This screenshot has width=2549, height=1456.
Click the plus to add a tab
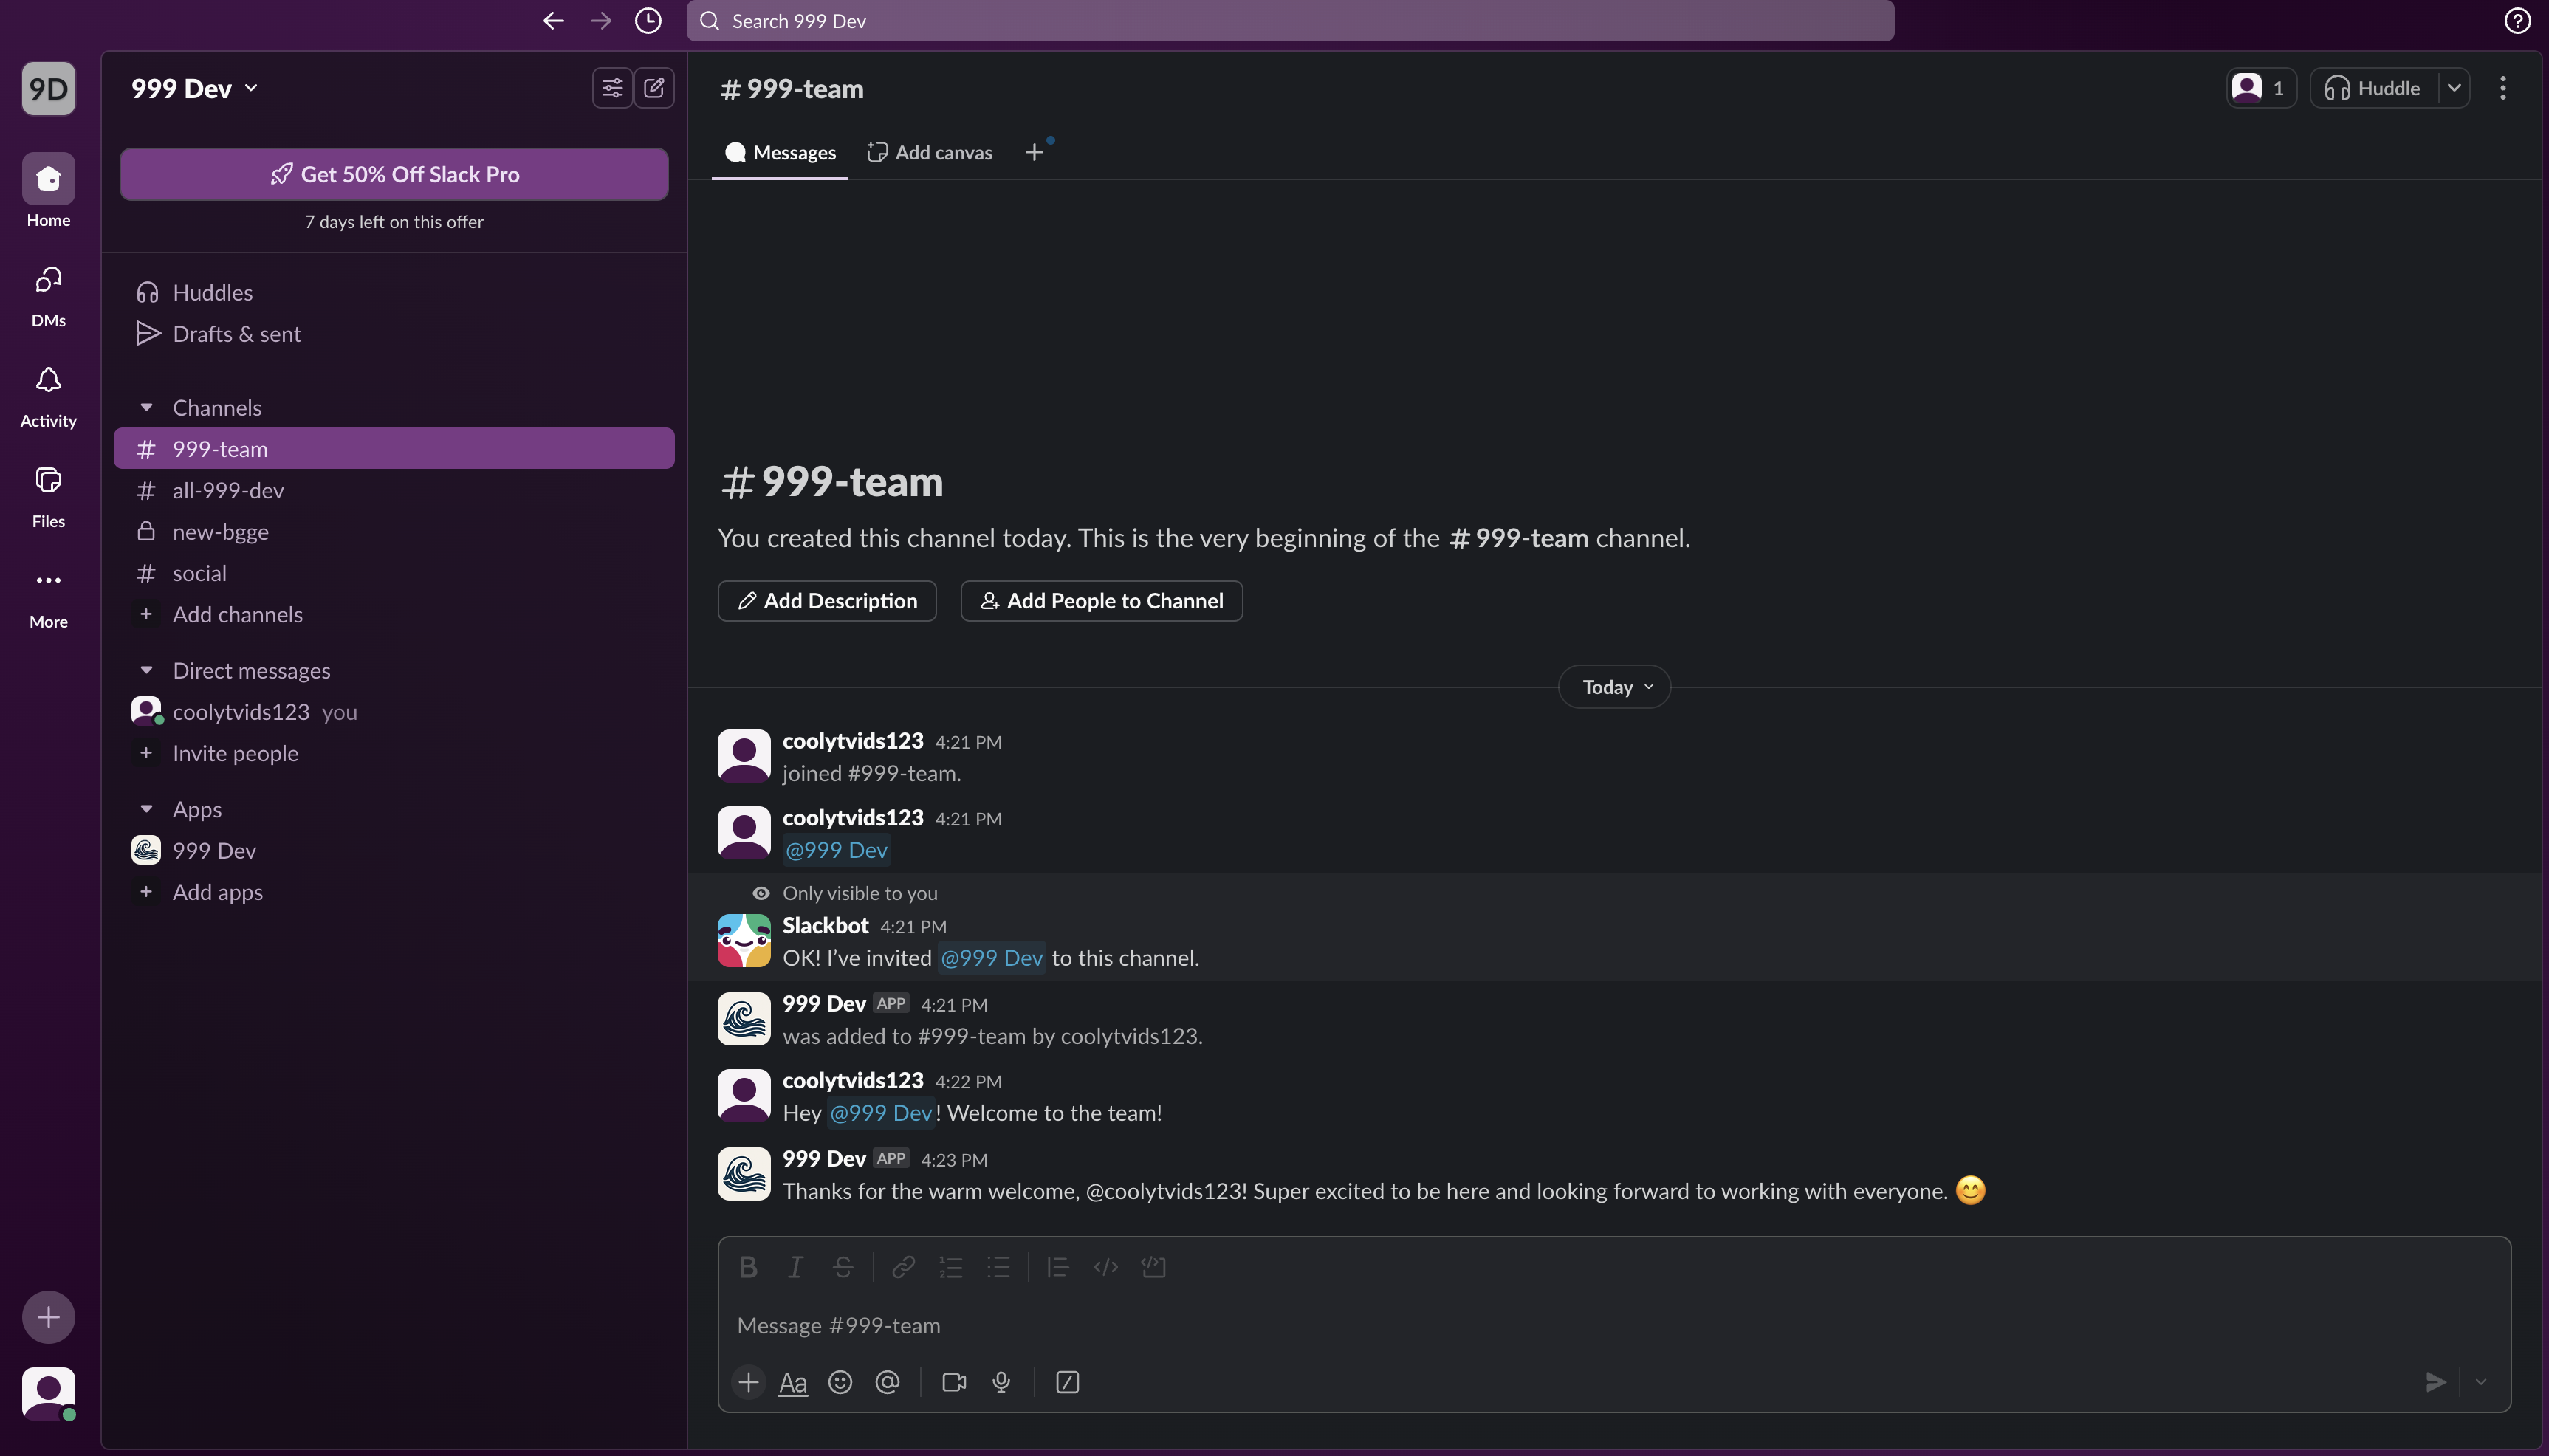pyautogui.click(x=1034, y=152)
